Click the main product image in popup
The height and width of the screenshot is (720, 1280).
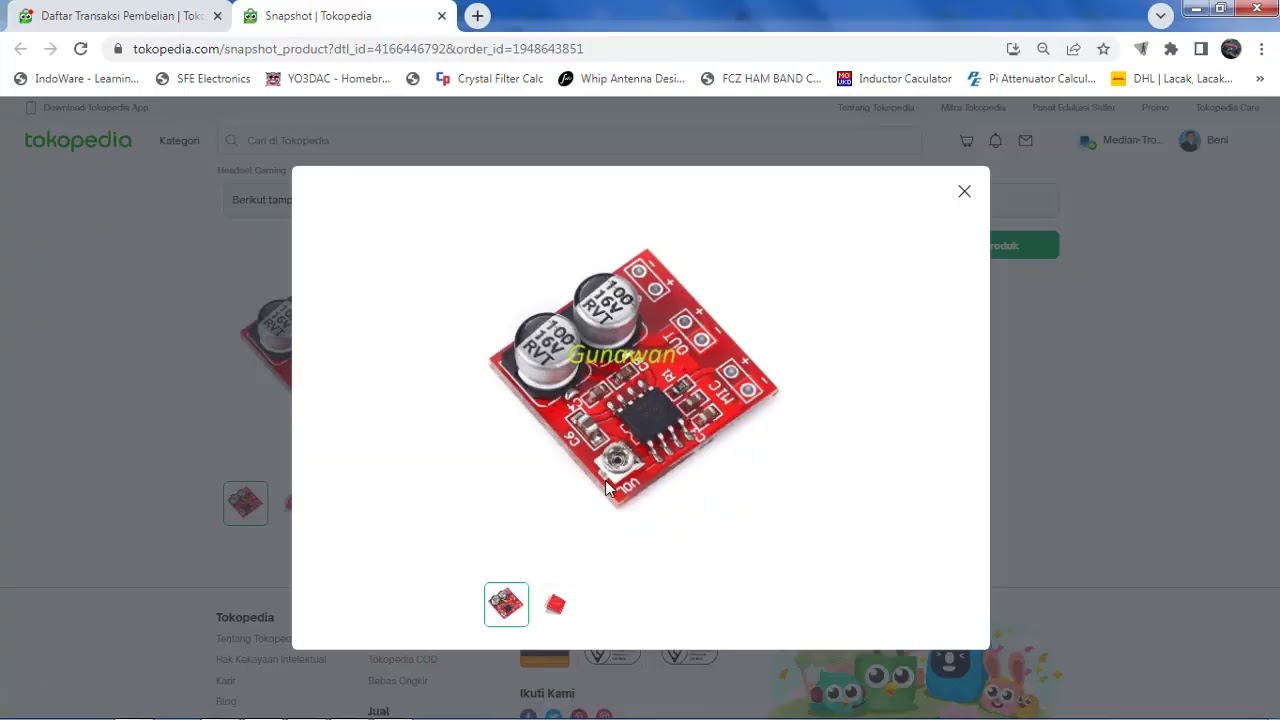[x=634, y=377]
